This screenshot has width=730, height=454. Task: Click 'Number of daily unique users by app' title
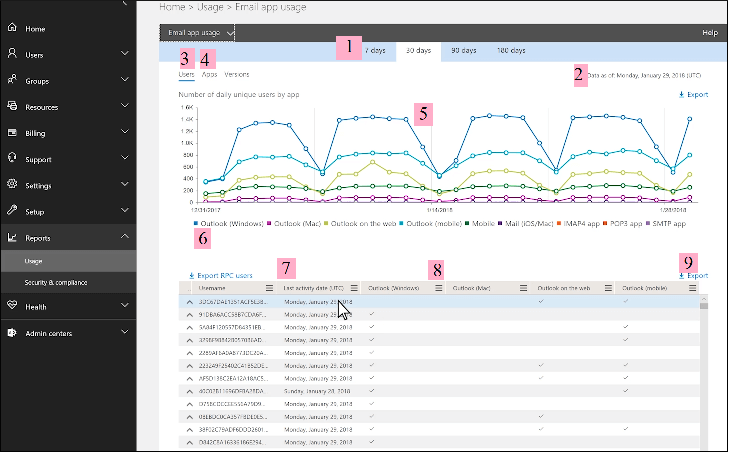(x=239, y=95)
